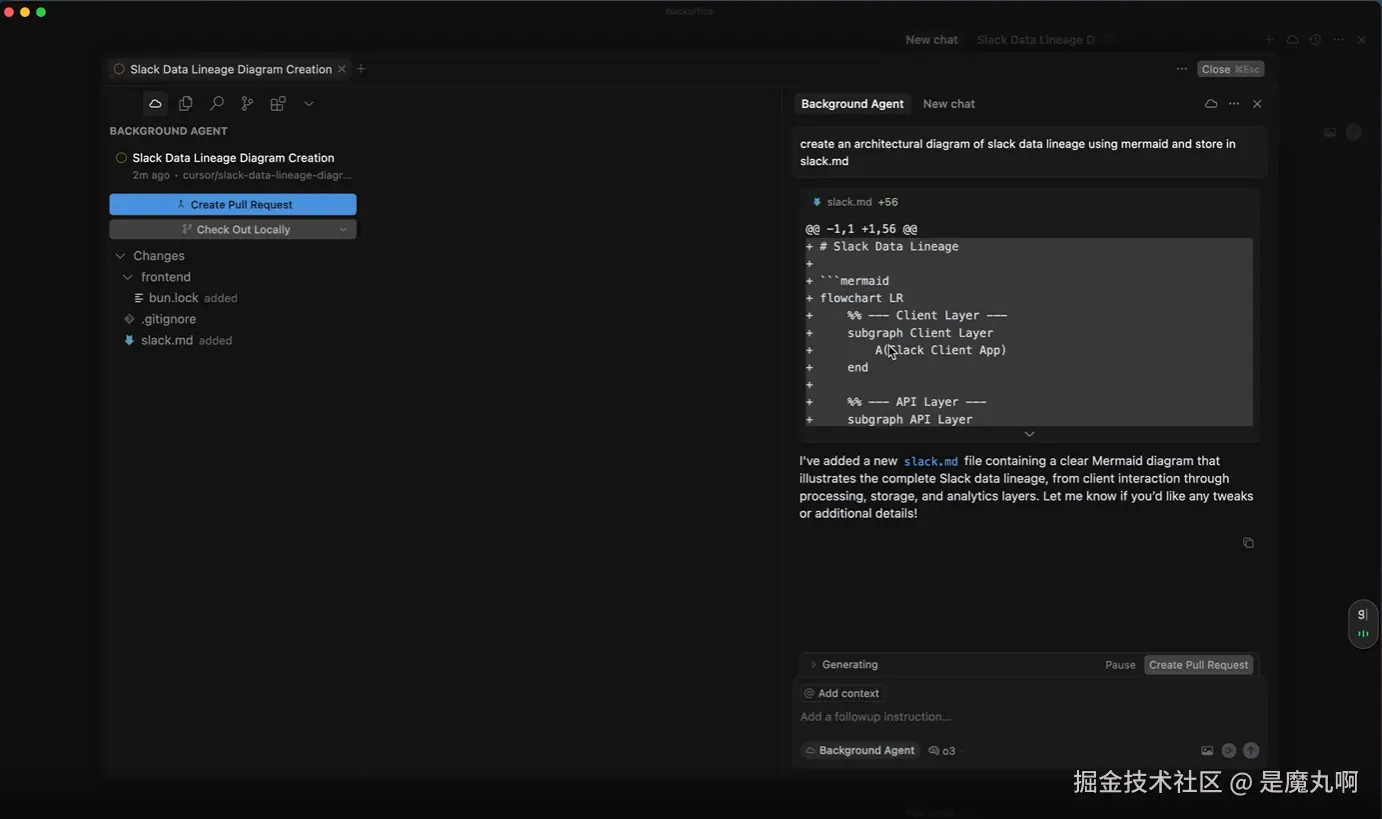Viewport: 1382px width, 819px height.
Task: Click the blue Create Pull Request button
Action: [x=233, y=204]
